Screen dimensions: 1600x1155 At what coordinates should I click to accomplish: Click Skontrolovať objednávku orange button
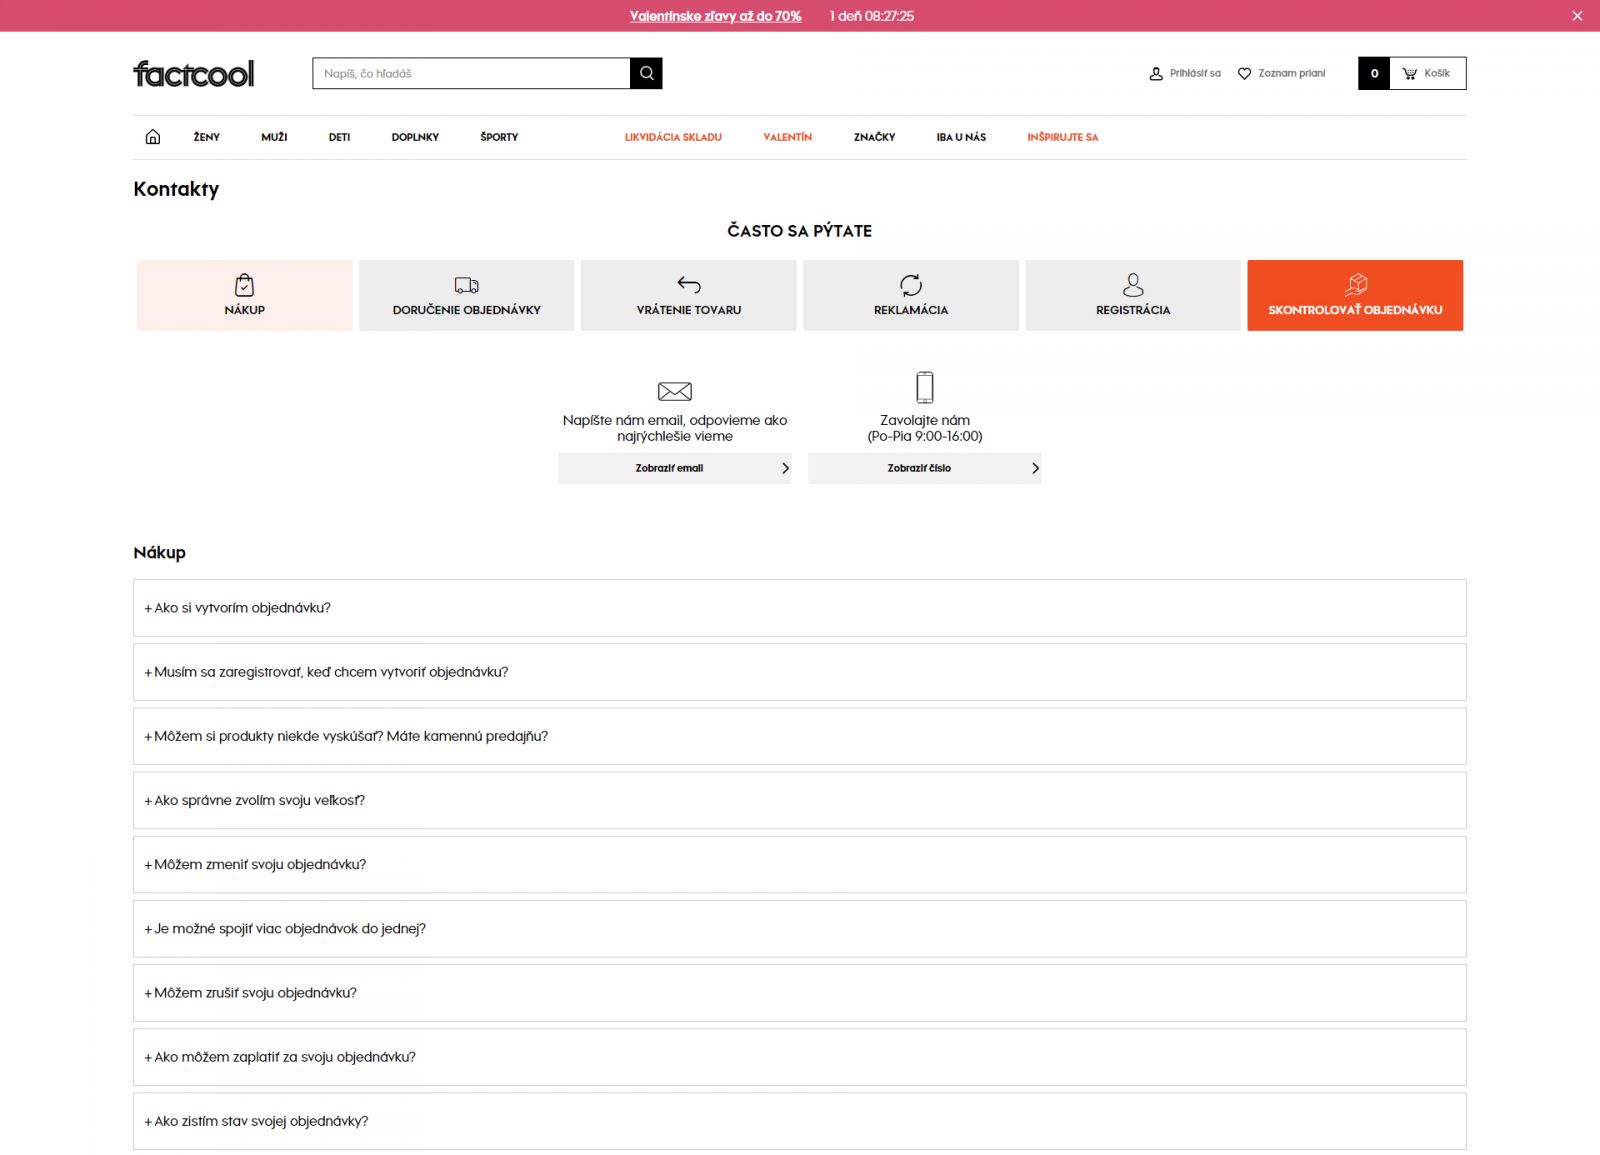1354,295
